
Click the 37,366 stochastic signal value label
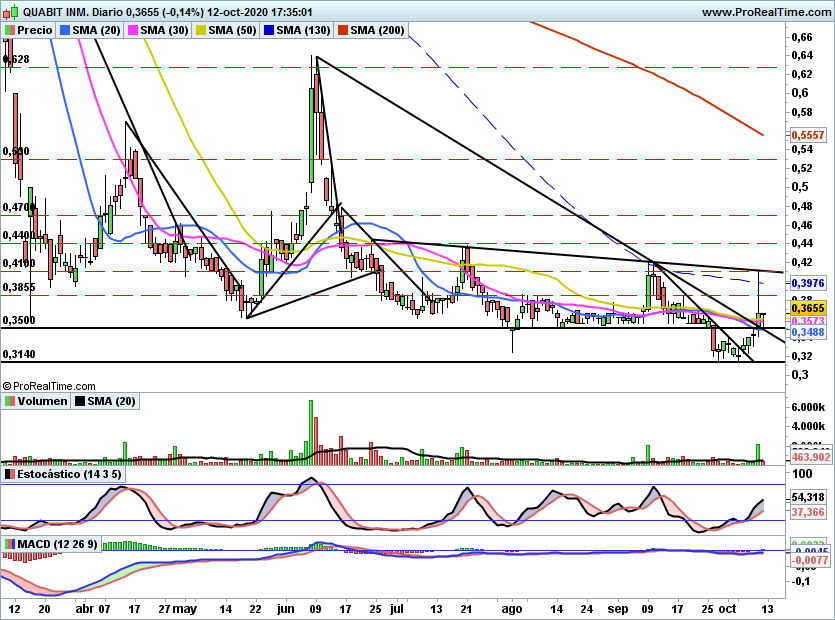coord(808,512)
